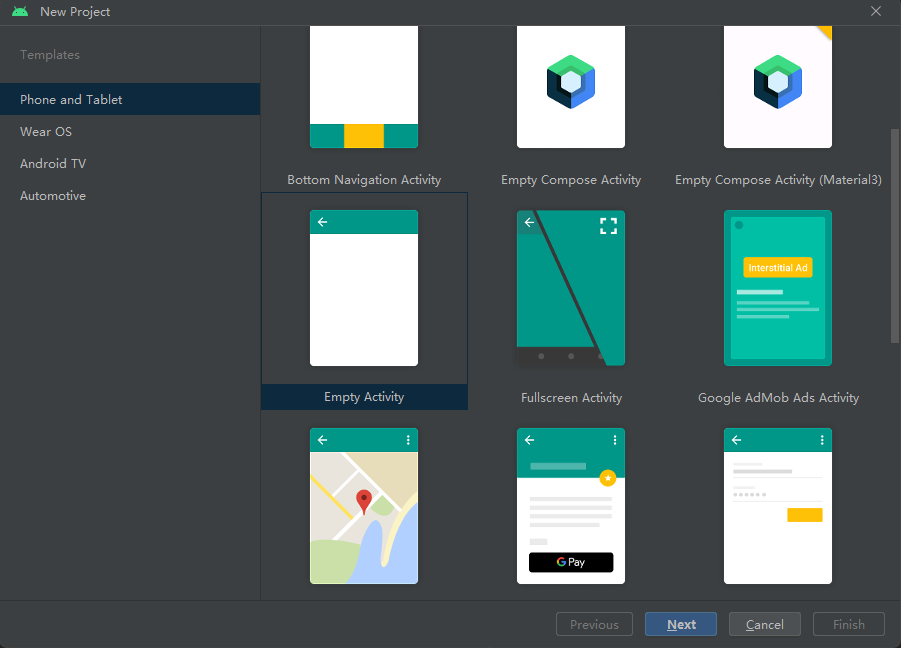
Task: Click the red map pin in Maps preview
Action: [x=364, y=501]
